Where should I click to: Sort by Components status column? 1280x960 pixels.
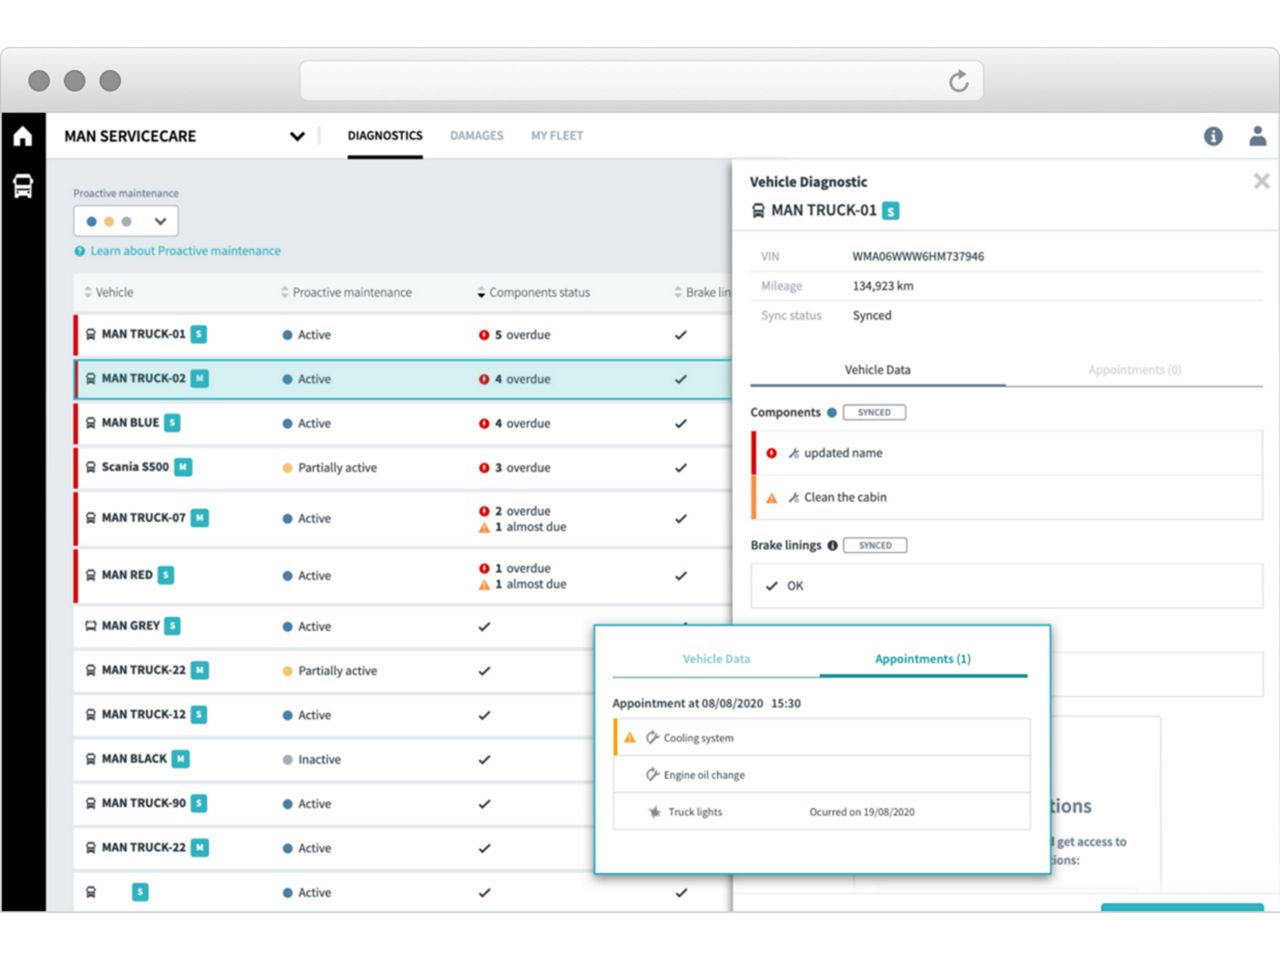pos(533,292)
